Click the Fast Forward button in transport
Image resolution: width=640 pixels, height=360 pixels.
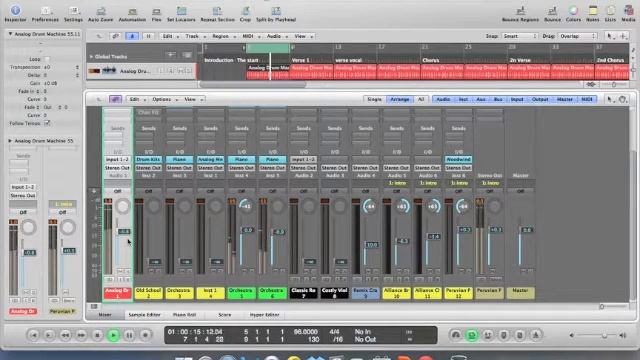tap(81, 335)
